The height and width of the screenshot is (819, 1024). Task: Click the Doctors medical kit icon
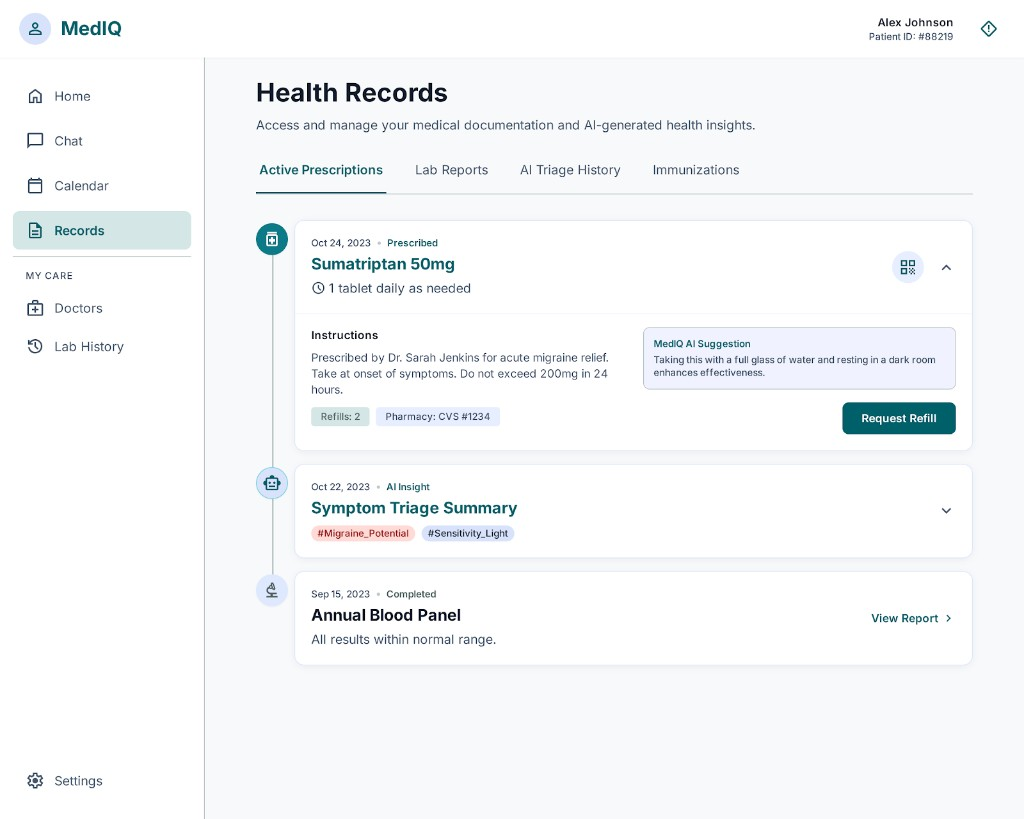click(x=35, y=308)
